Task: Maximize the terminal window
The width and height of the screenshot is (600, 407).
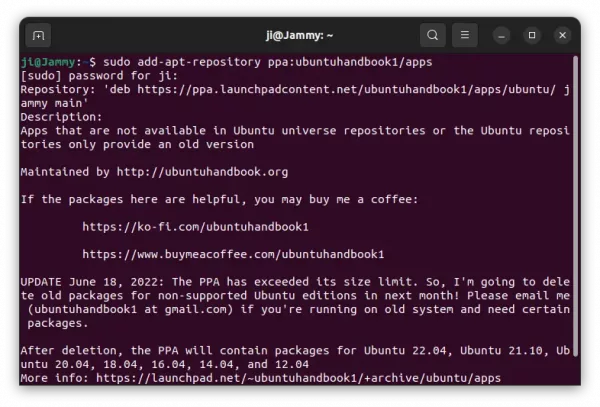Action: (x=532, y=35)
